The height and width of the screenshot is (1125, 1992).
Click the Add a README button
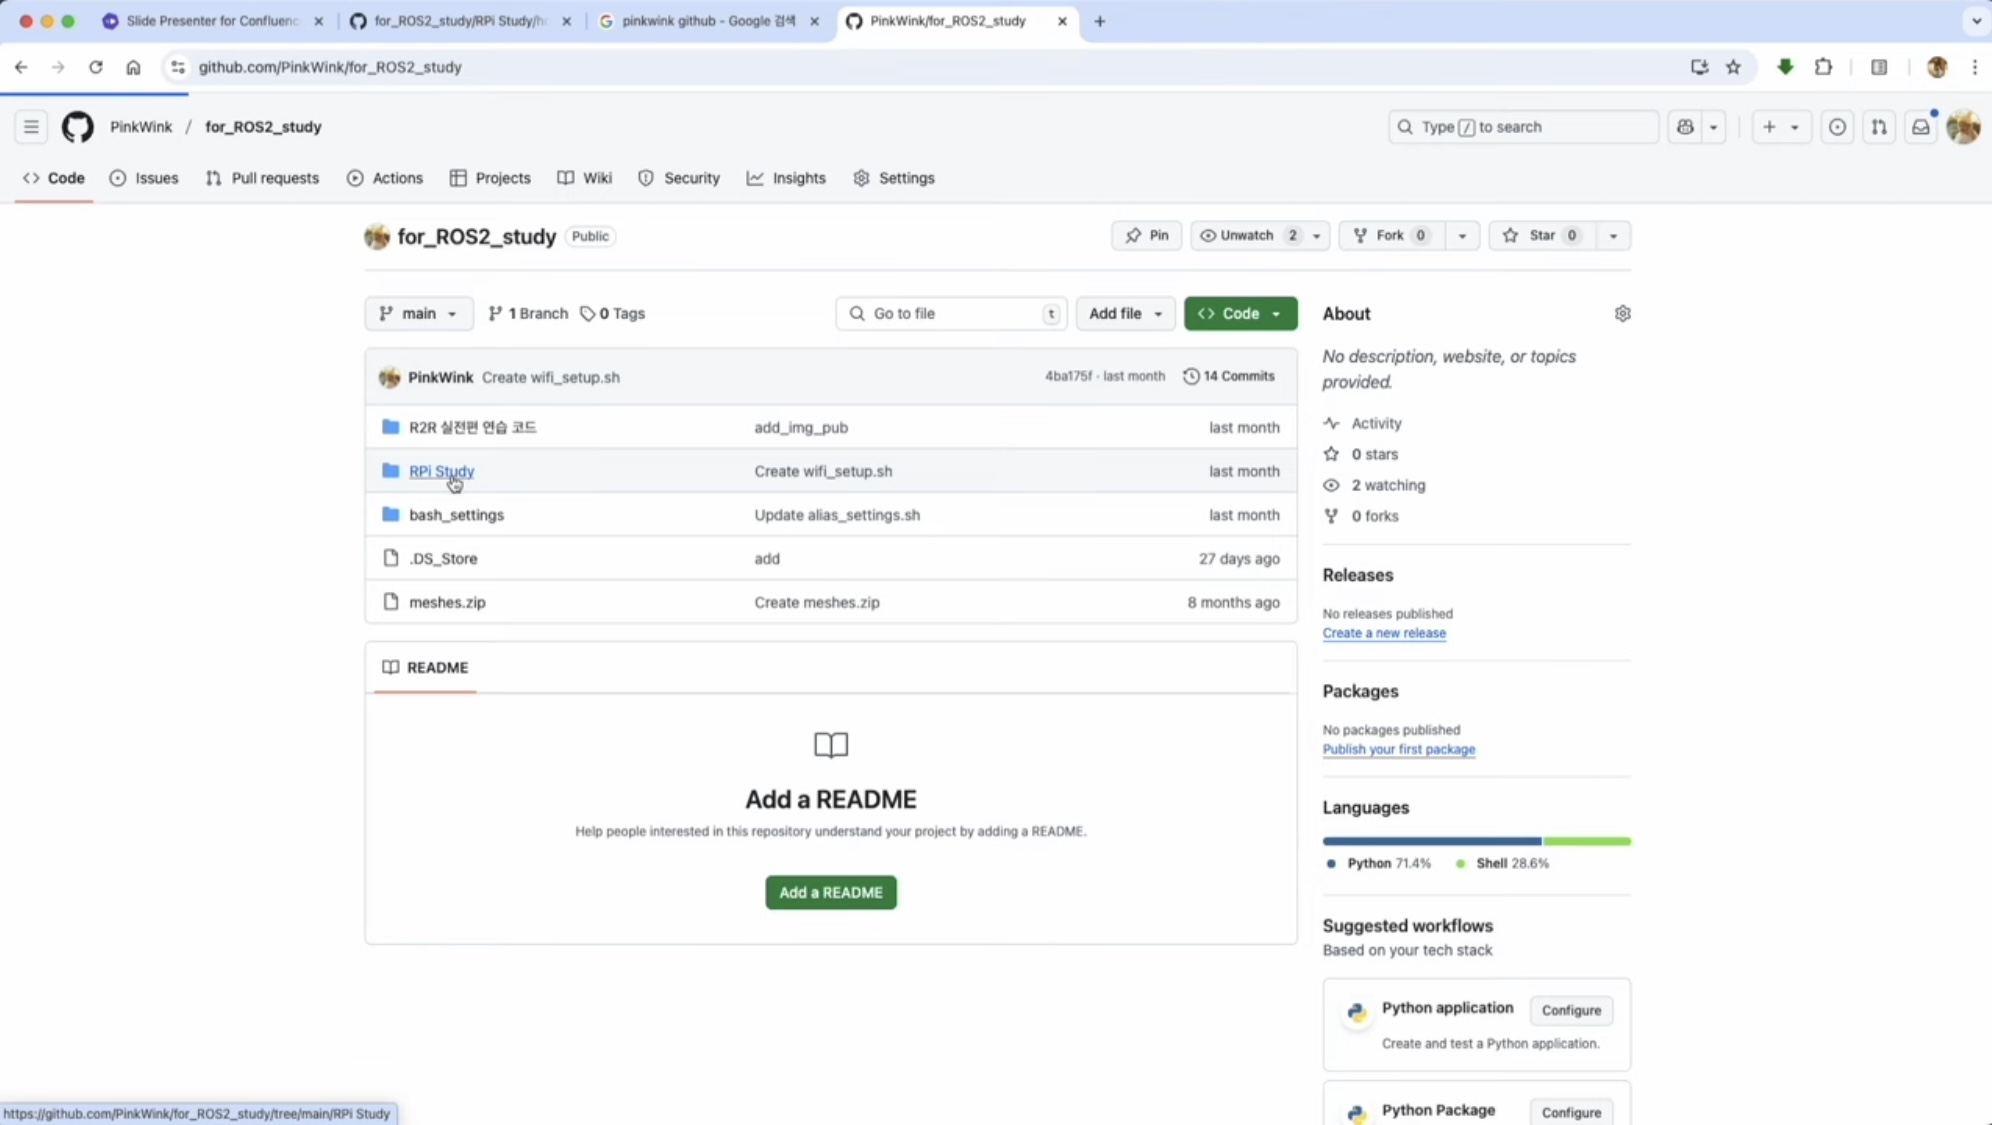pos(830,892)
